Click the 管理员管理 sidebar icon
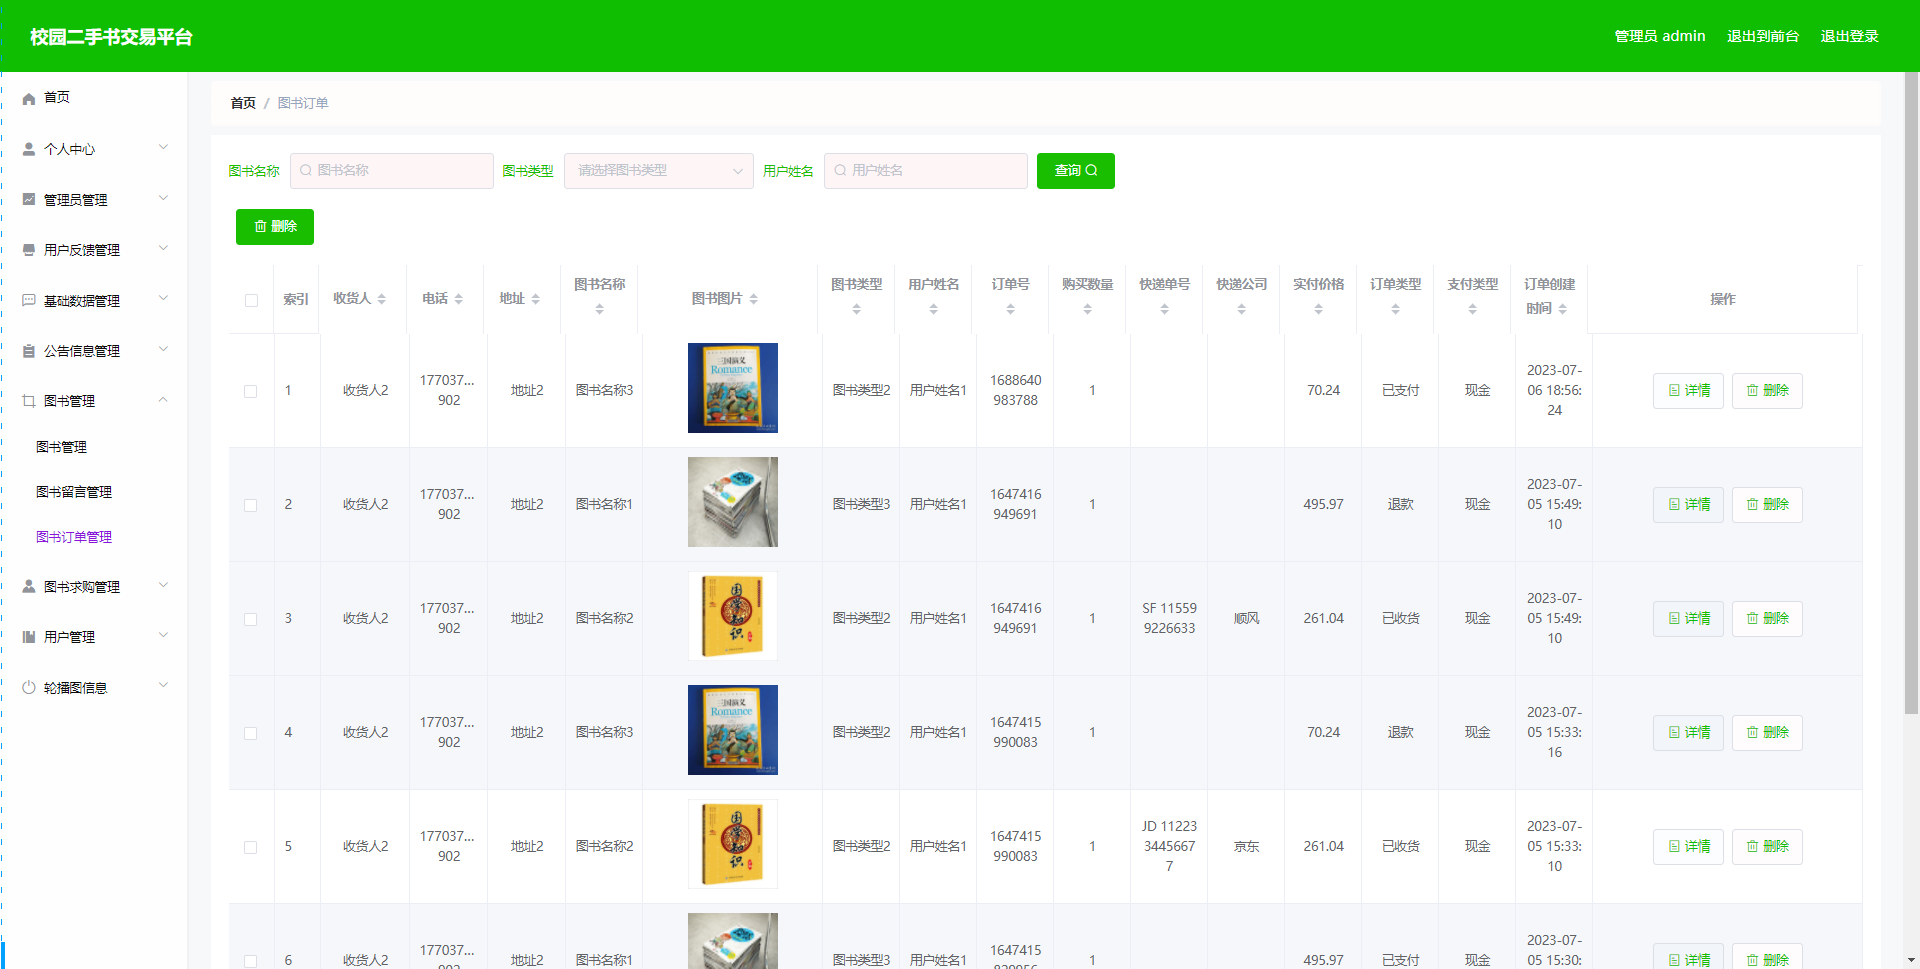Image resolution: width=1920 pixels, height=969 pixels. pos(29,200)
